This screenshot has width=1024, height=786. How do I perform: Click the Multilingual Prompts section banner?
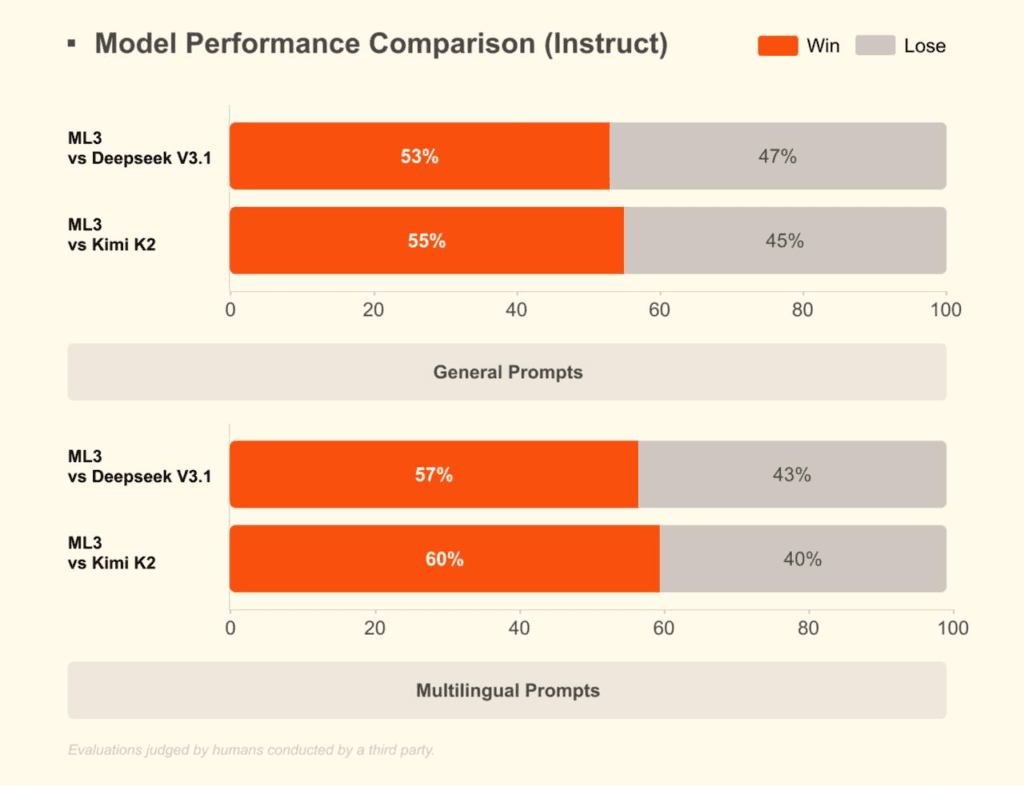click(507, 690)
